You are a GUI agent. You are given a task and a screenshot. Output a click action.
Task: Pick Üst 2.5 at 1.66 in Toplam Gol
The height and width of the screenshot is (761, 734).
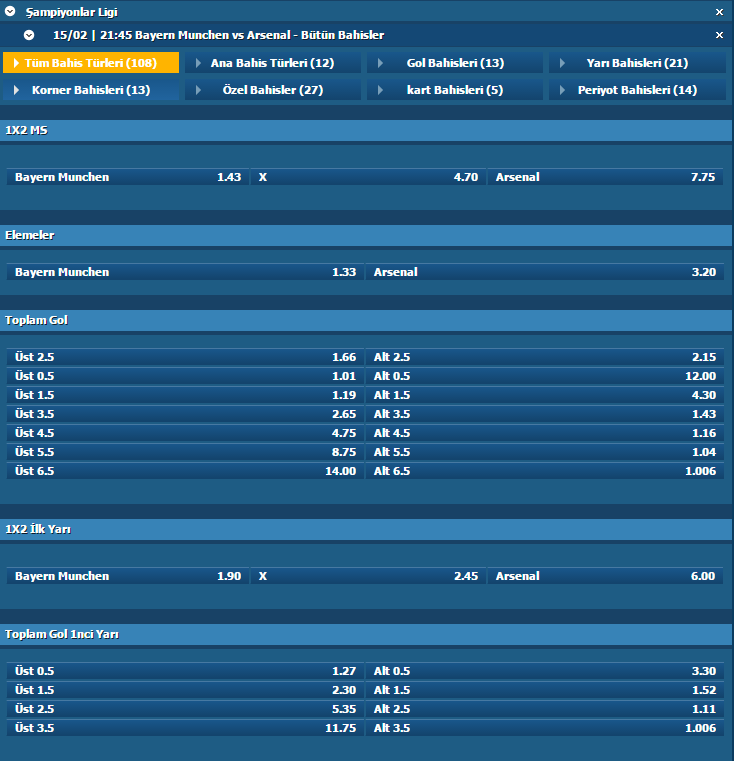pos(185,357)
